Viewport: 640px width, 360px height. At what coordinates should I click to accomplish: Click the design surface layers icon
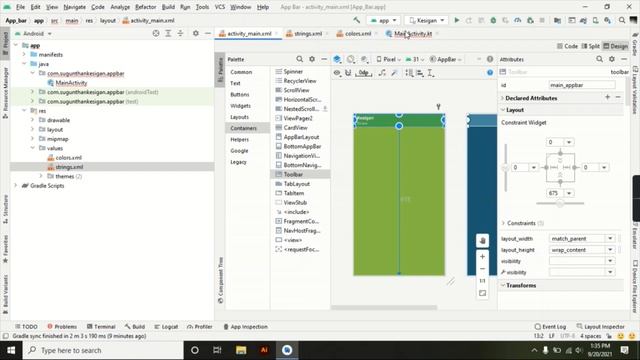[337, 59]
